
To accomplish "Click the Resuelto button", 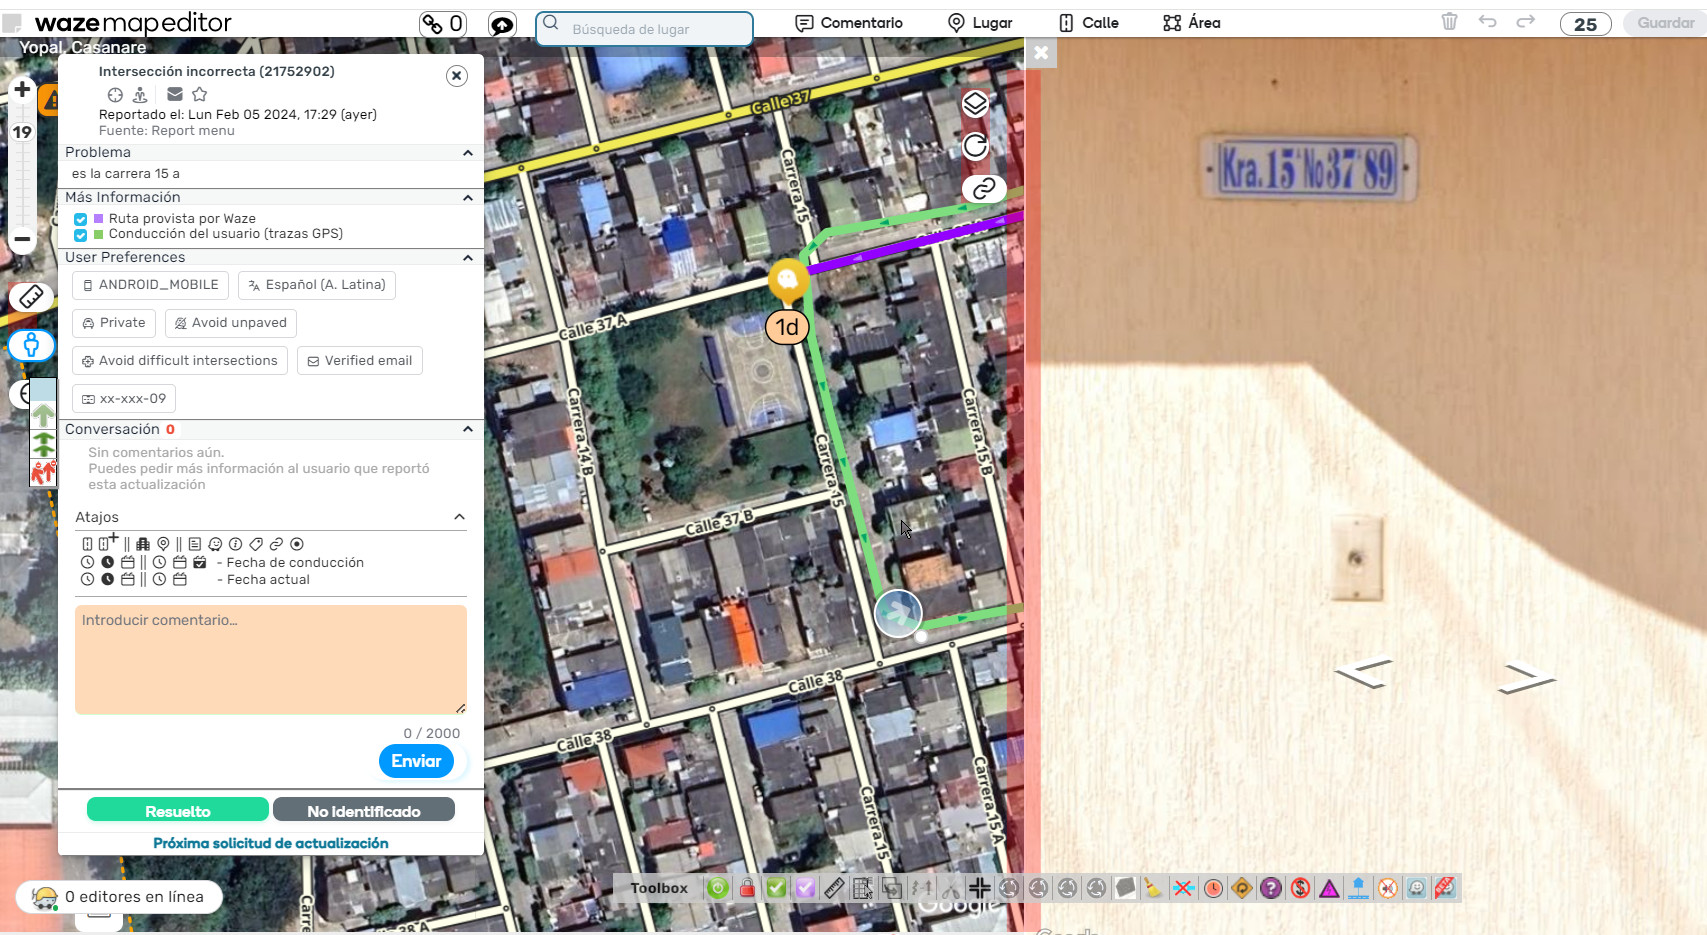I will (x=178, y=810).
